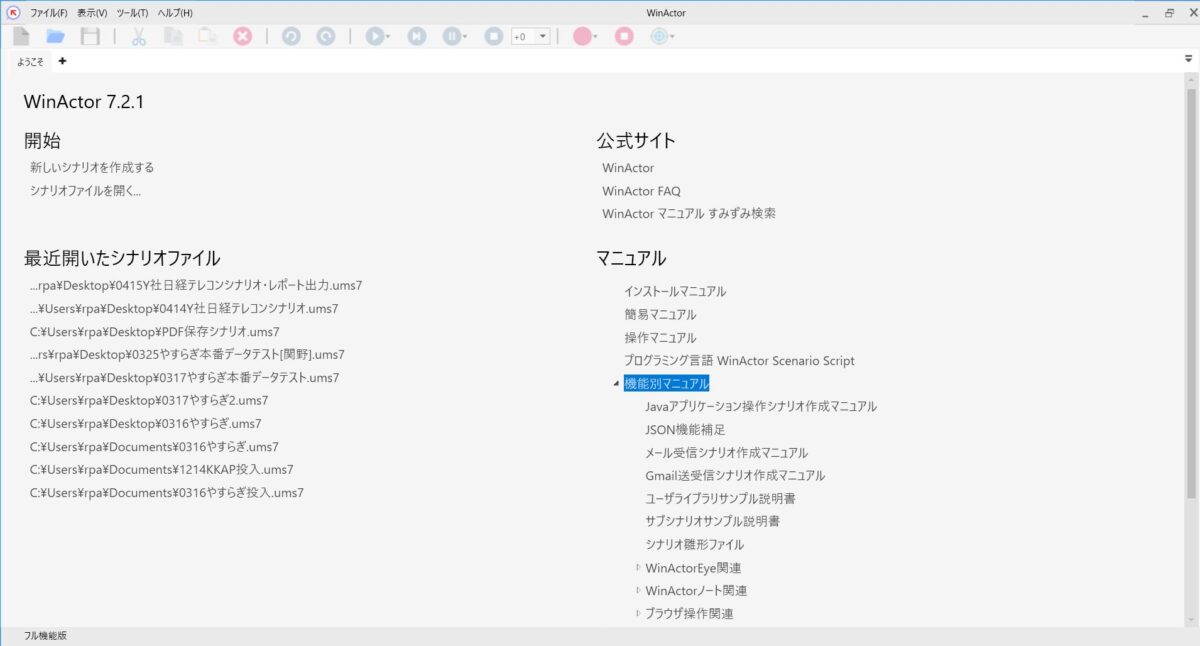Click the pink record button
Viewport: 1200px width, 646px height.
tap(582, 36)
